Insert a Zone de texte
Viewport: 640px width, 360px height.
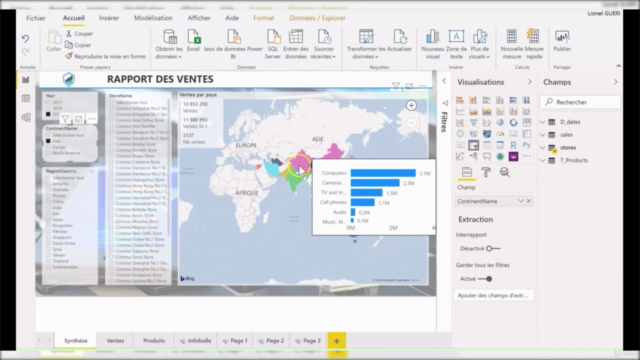coord(456,44)
